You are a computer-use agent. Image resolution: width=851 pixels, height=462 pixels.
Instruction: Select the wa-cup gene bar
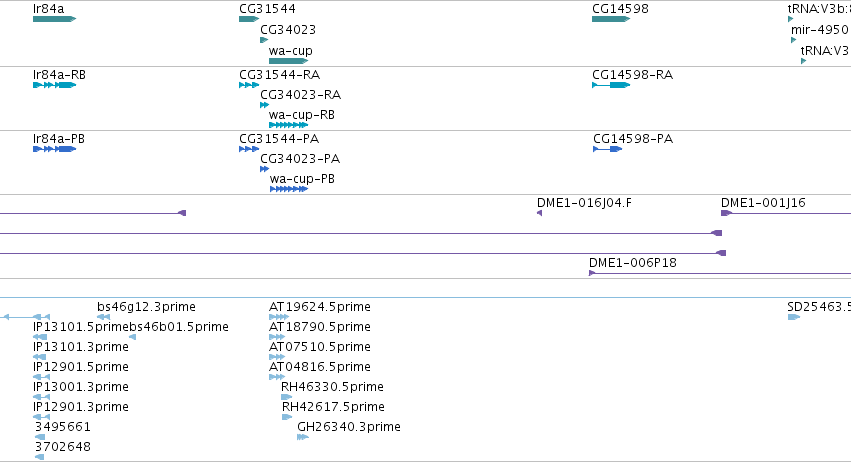[288, 61]
